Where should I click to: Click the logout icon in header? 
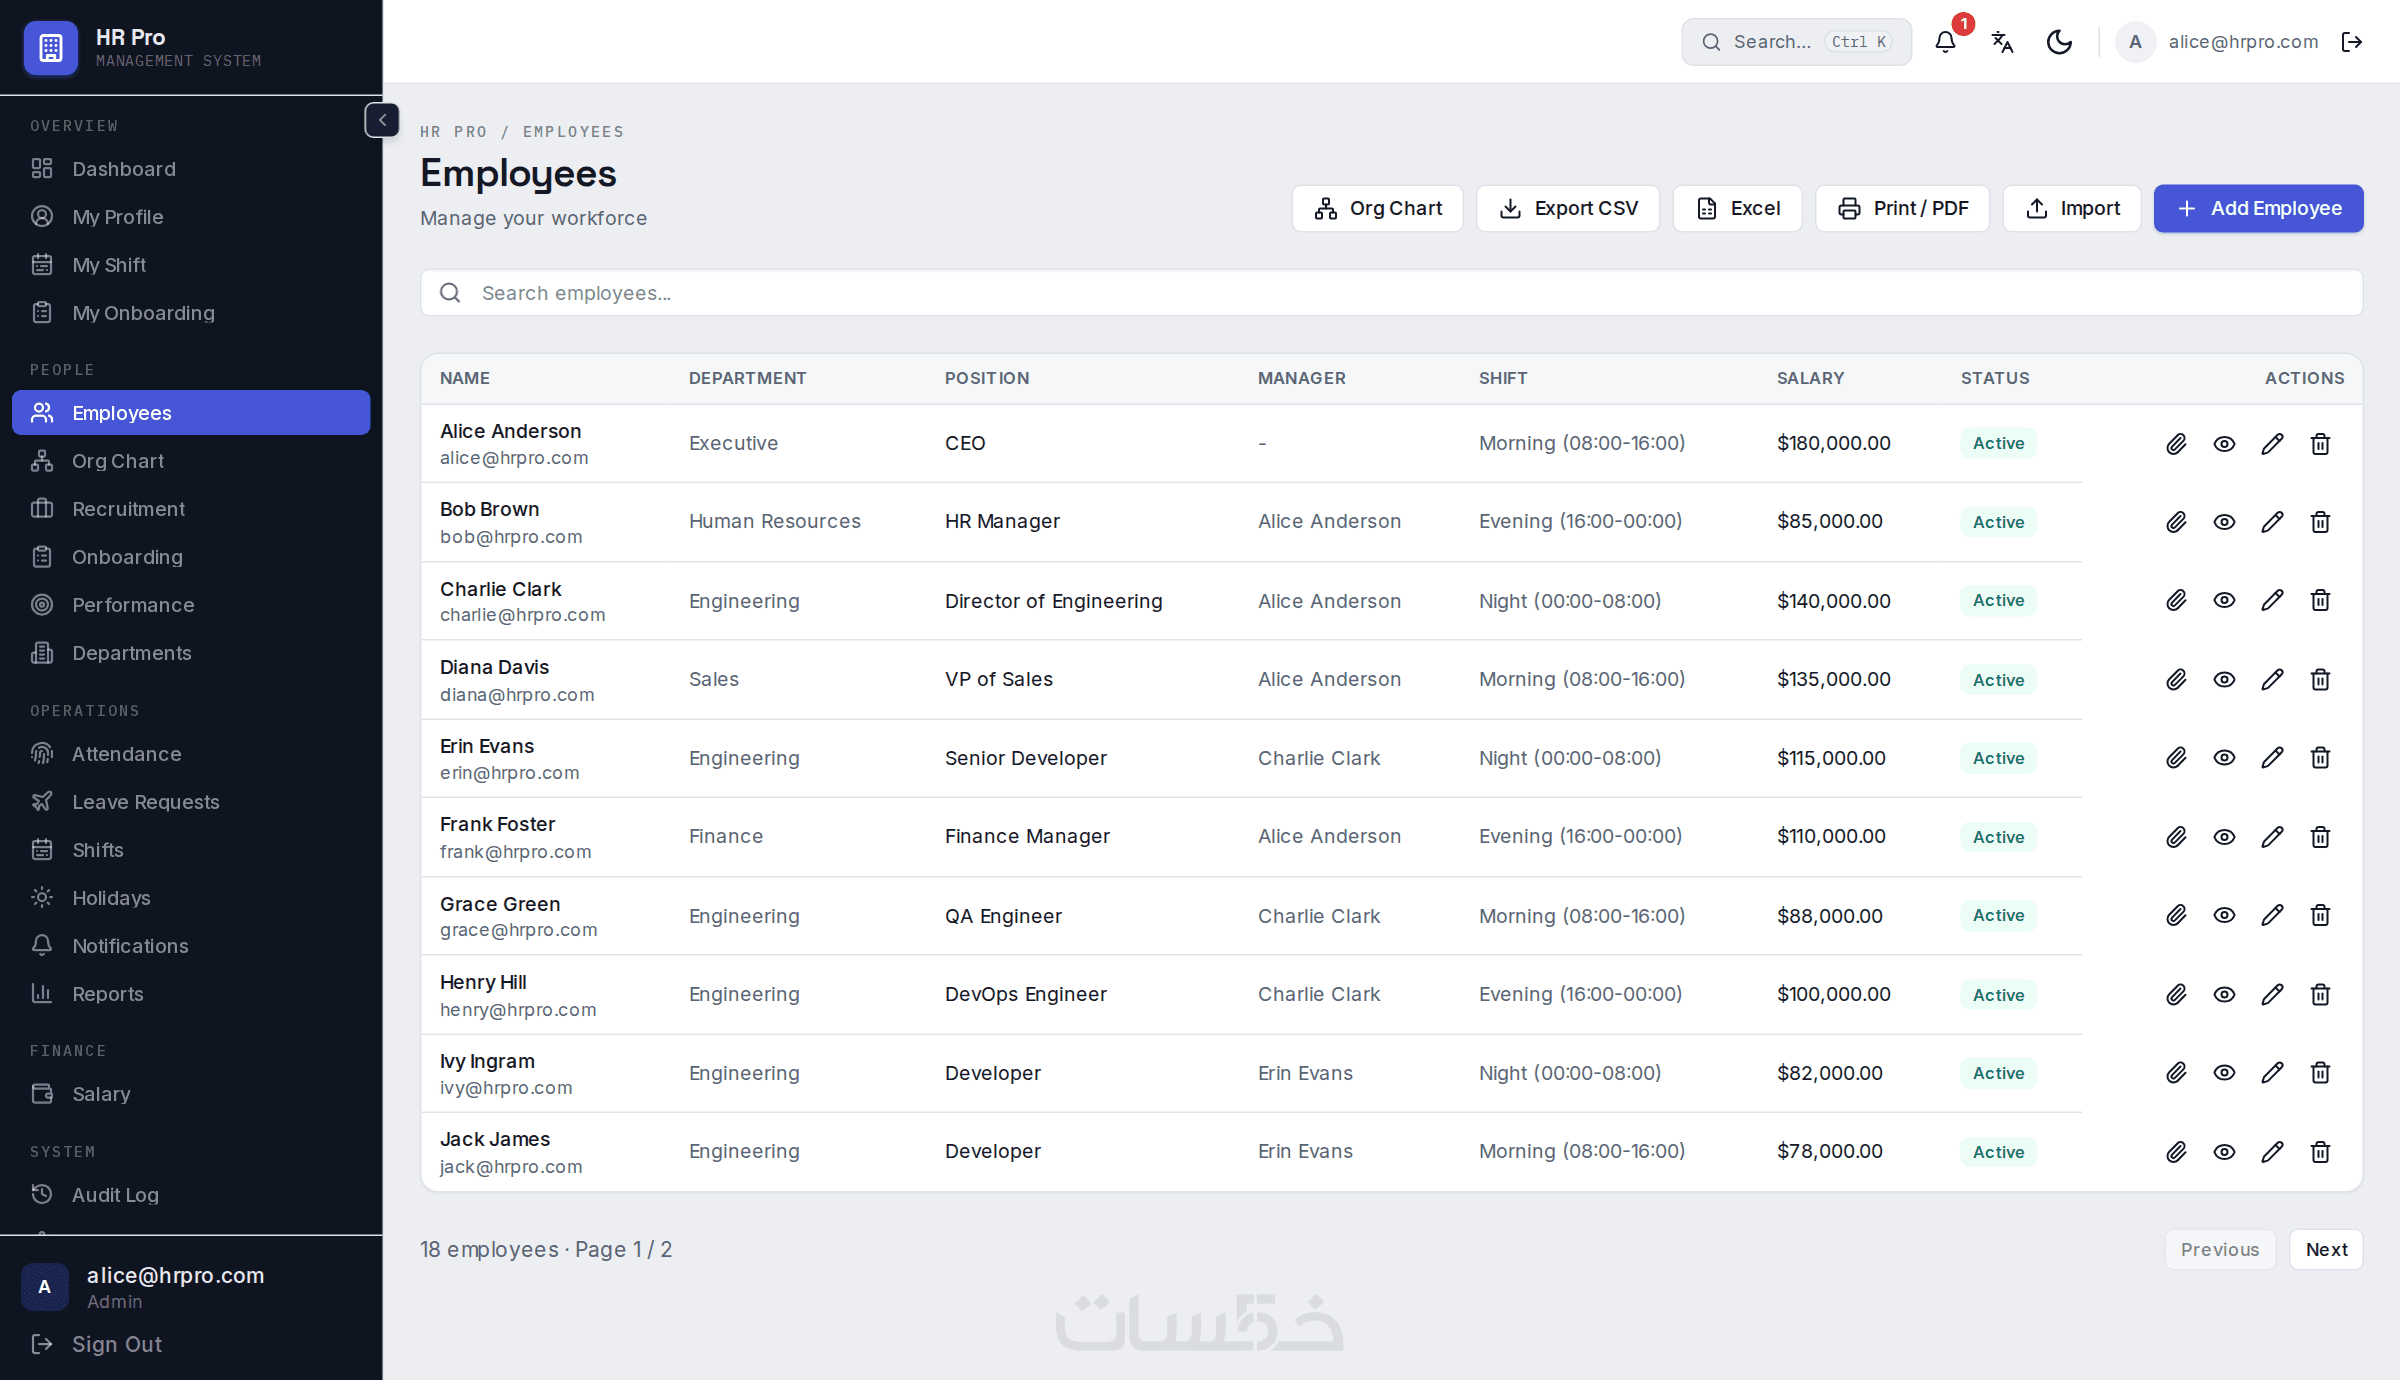2352,42
